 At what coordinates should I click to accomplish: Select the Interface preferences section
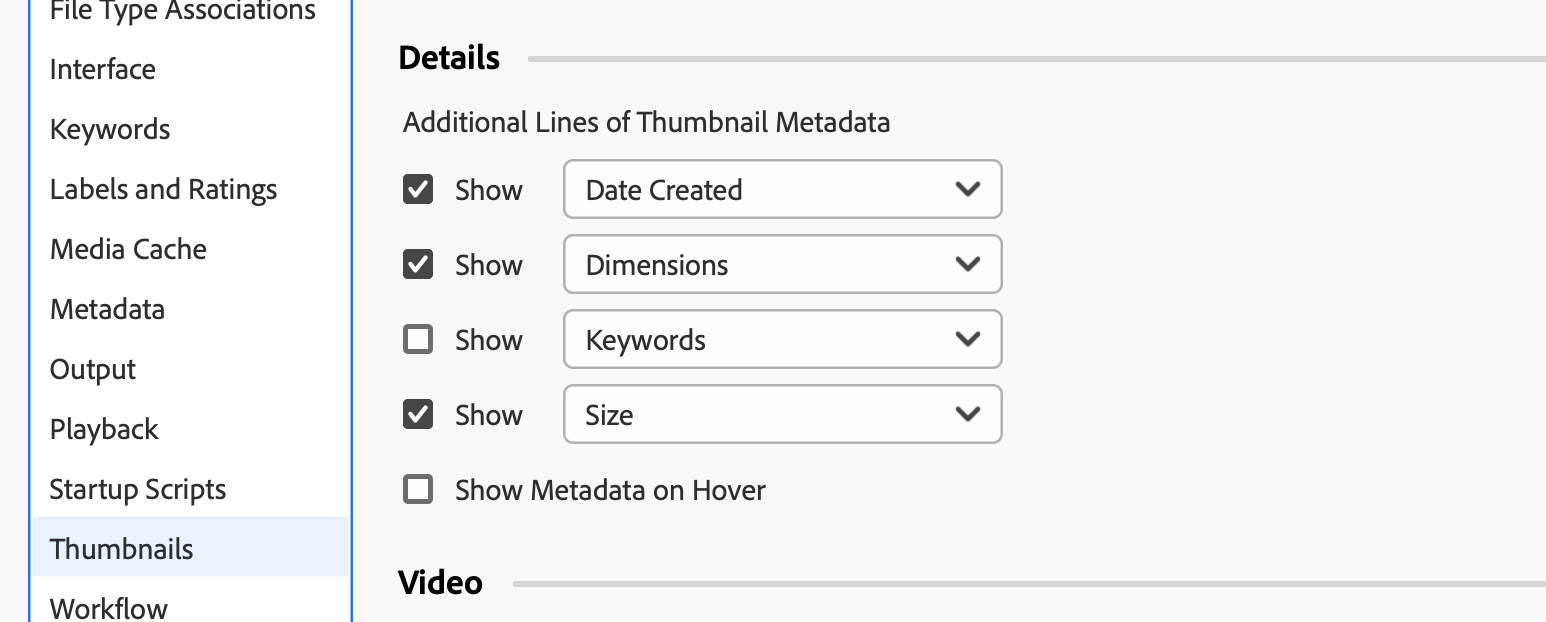pyautogui.click(x=102, y=68)
